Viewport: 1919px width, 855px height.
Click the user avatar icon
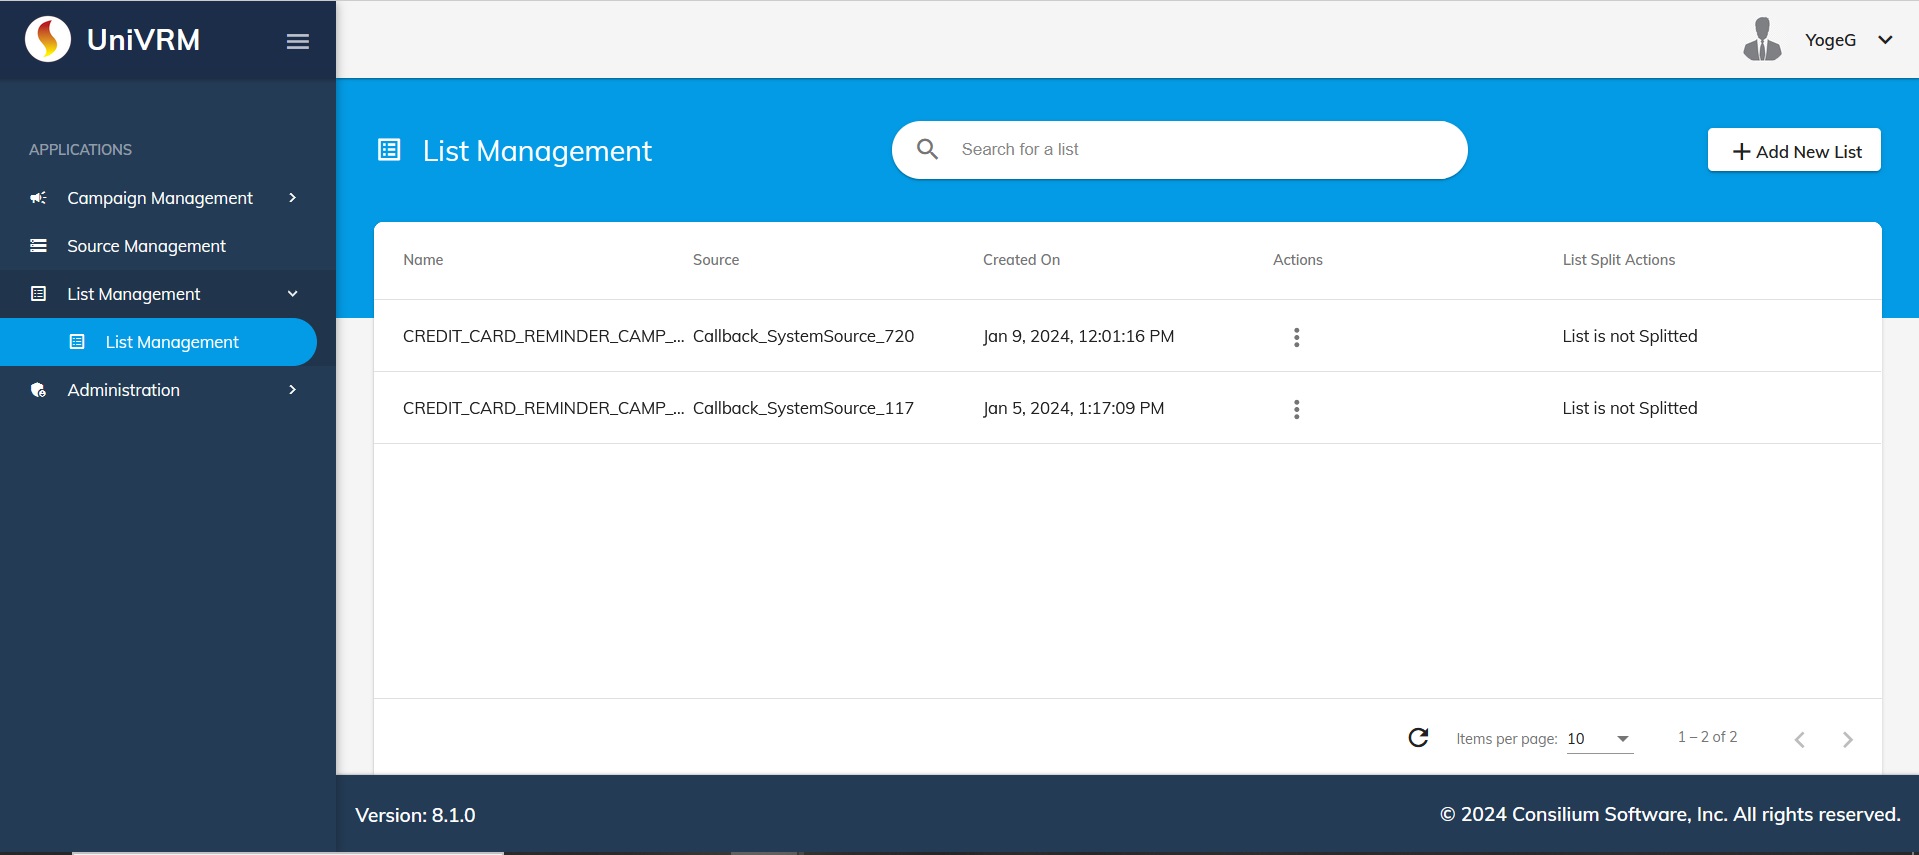point(1761,40)
